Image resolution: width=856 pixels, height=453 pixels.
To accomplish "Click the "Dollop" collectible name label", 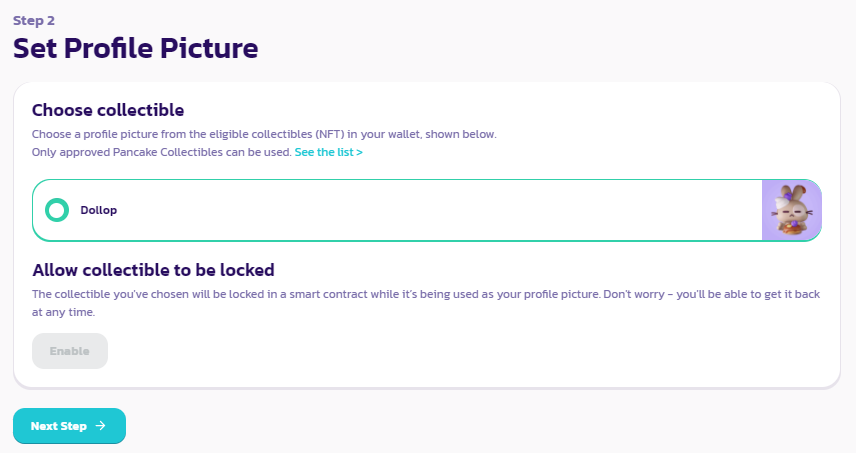I will pos(99,210).
